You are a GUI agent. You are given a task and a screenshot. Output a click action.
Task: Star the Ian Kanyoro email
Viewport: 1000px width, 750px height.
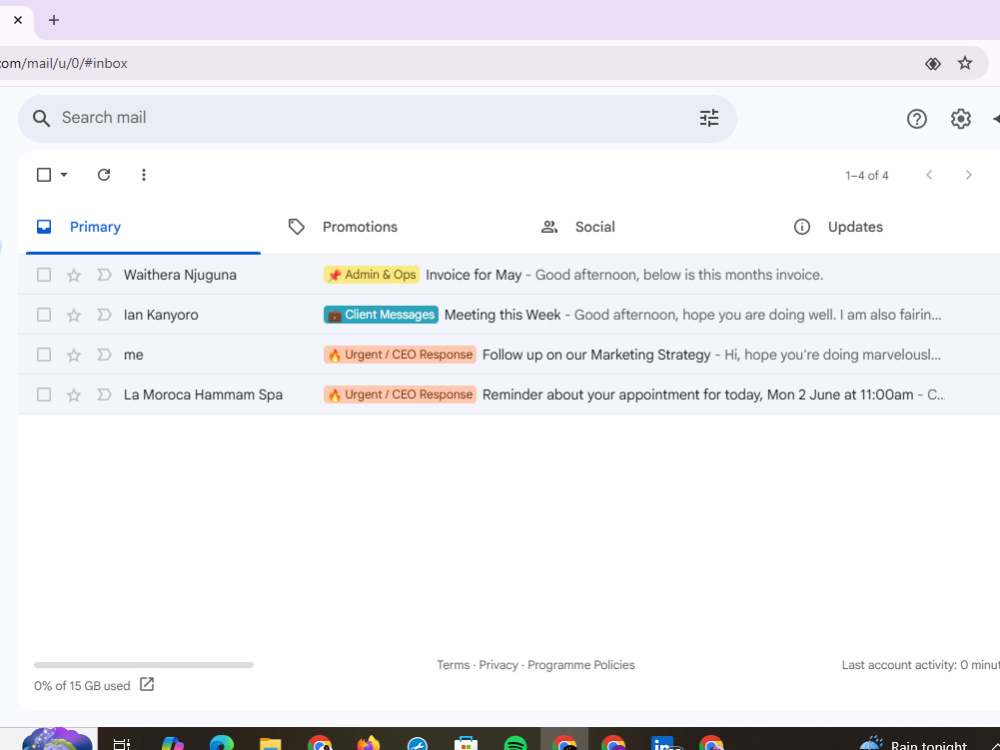click(x=74, y=315)
